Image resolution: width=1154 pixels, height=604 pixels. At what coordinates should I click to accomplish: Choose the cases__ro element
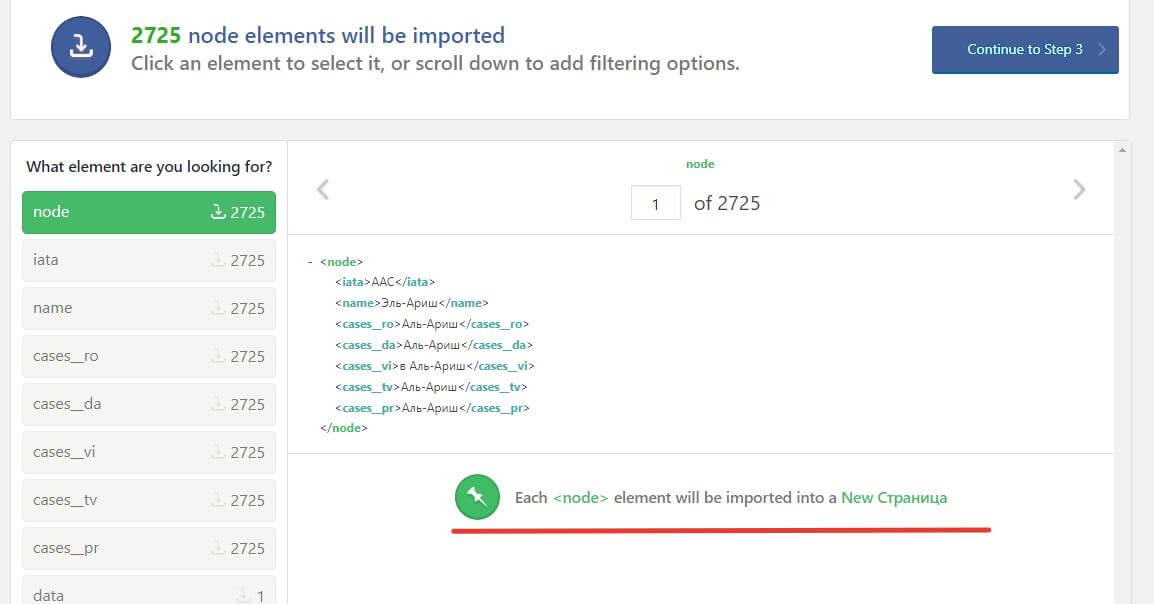tap(148, 356)
